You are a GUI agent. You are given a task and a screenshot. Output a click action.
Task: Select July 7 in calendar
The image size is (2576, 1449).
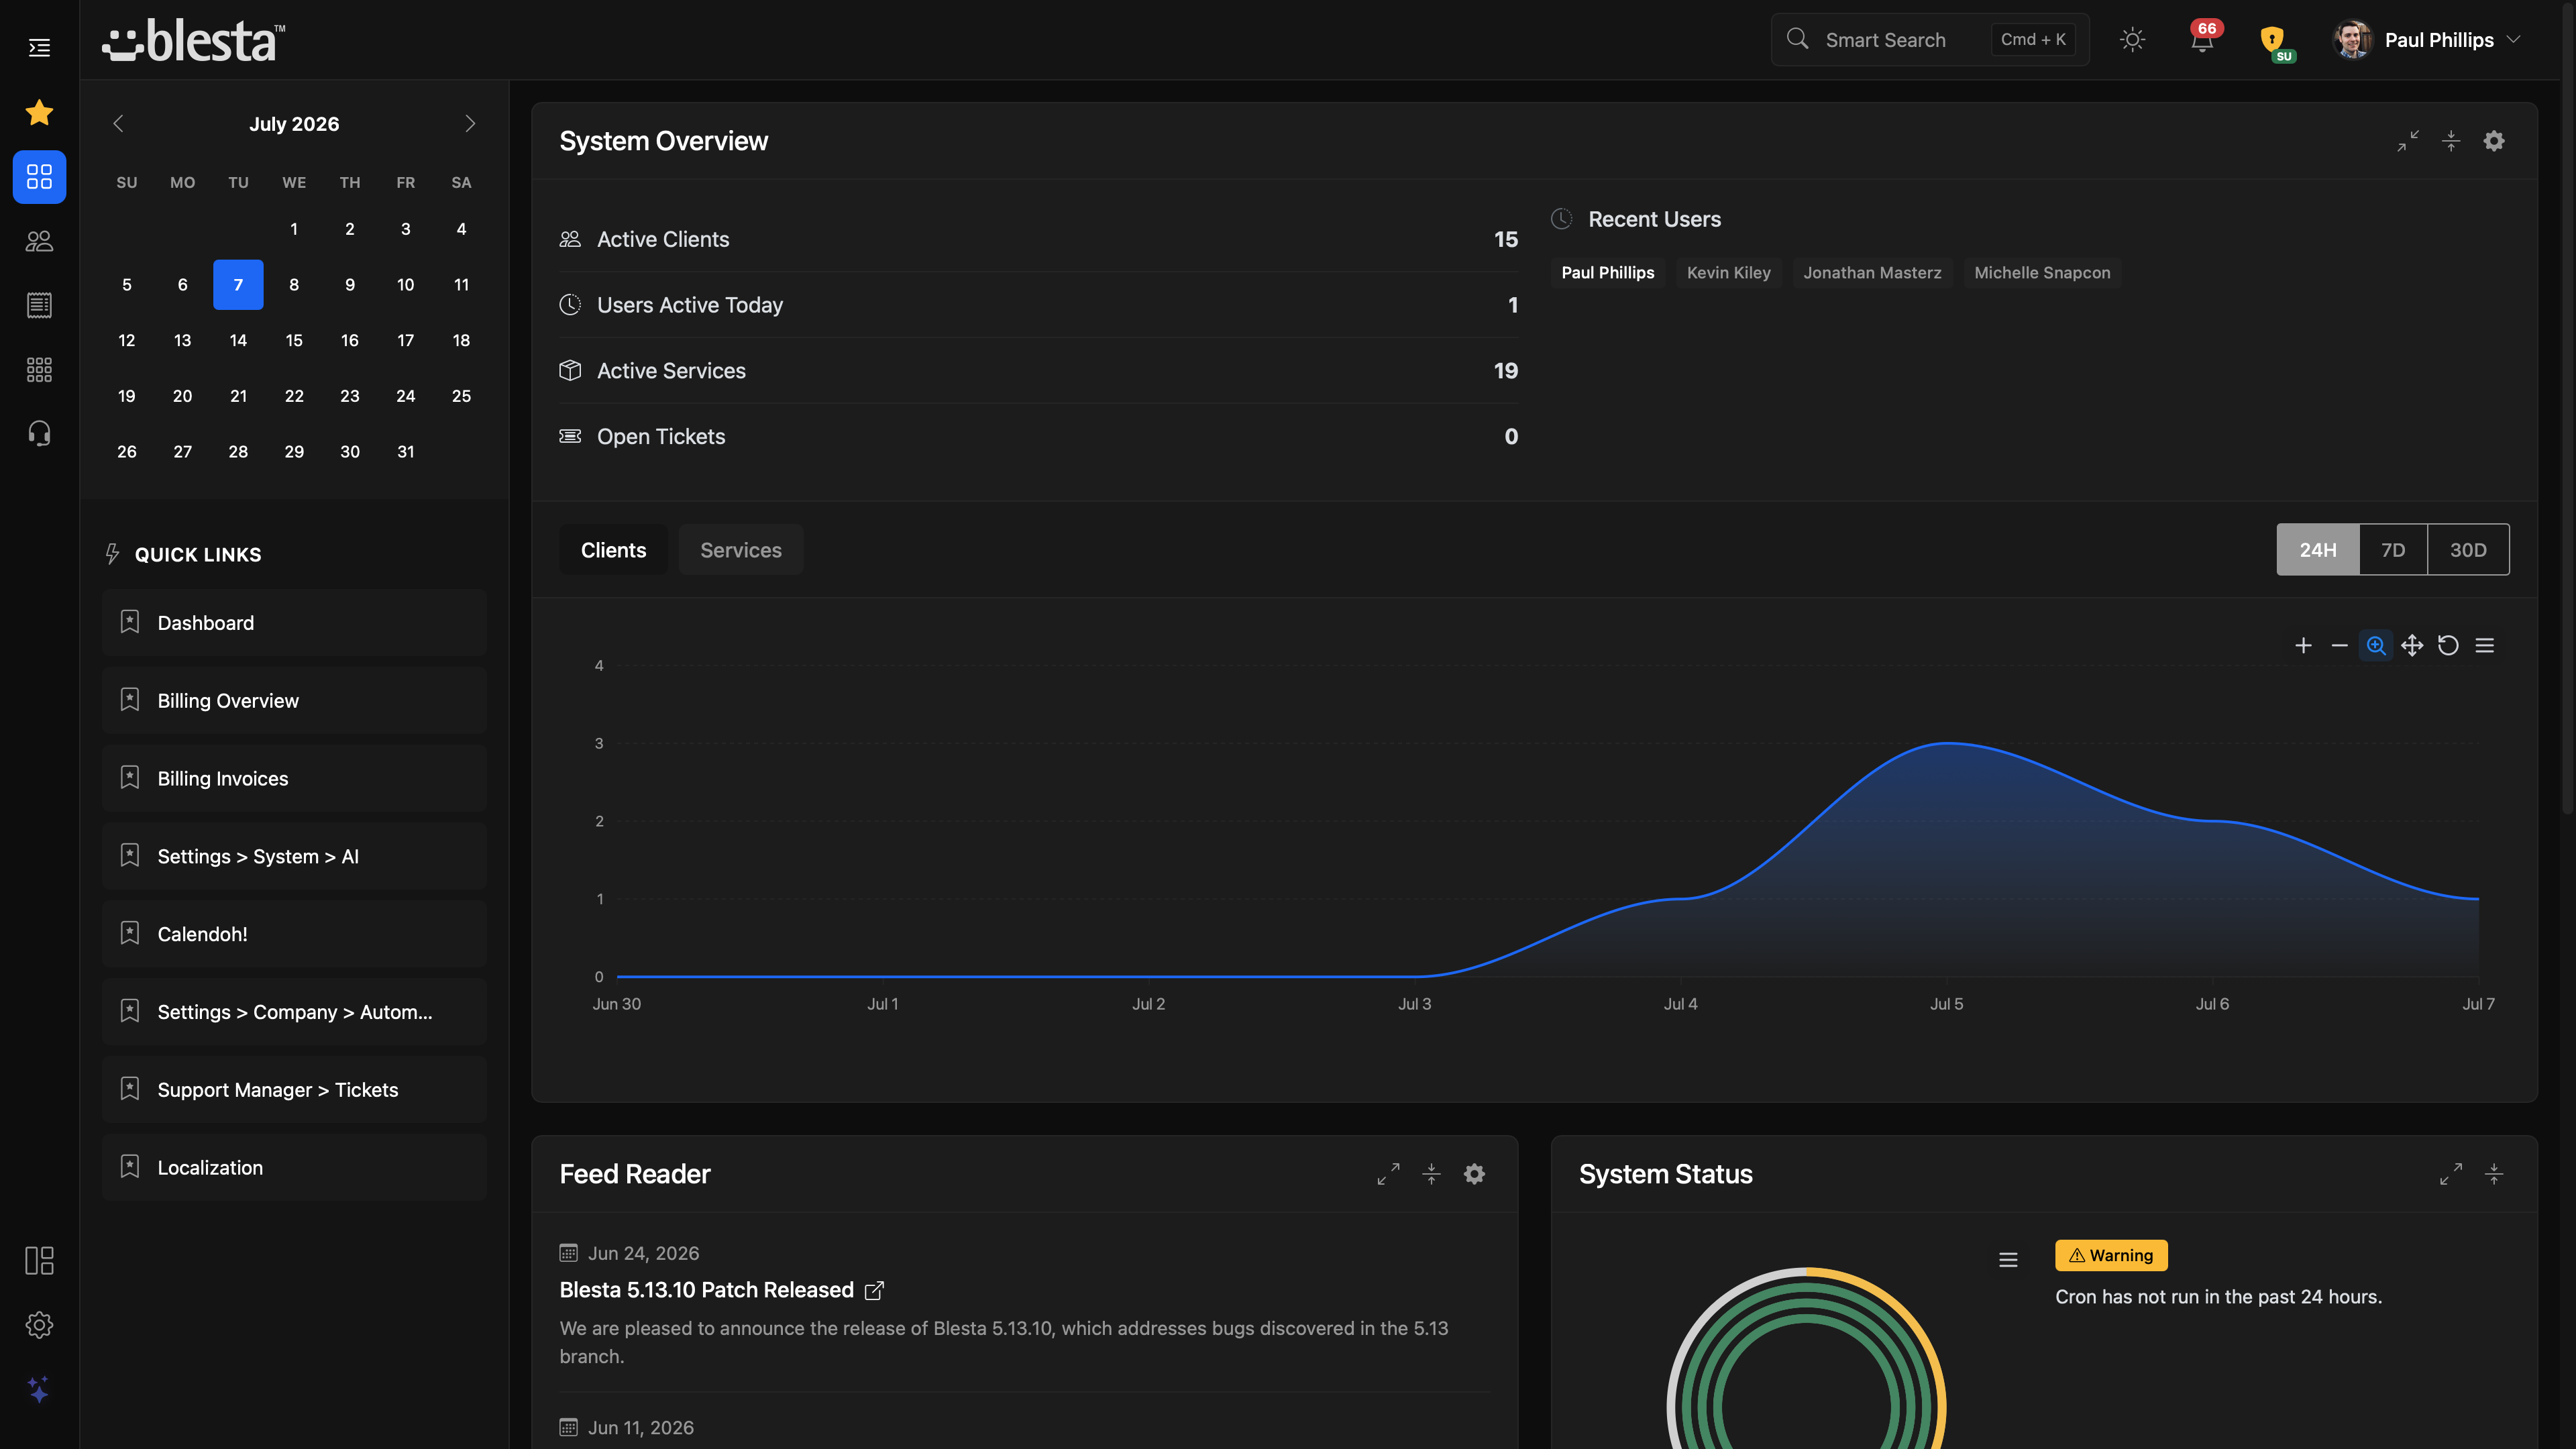point(238,285)
